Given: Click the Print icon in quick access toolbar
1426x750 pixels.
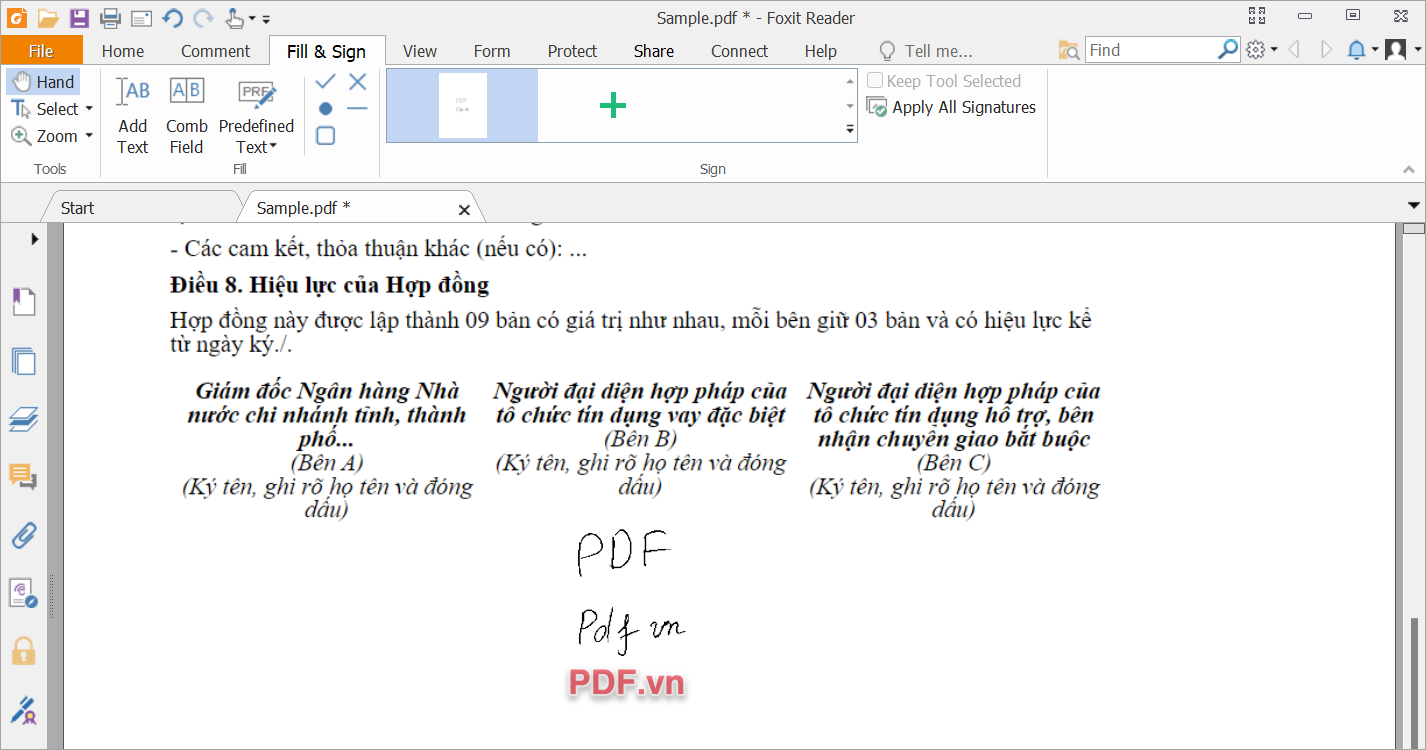Looking at the screenshot, I should [x=110, y=17].
